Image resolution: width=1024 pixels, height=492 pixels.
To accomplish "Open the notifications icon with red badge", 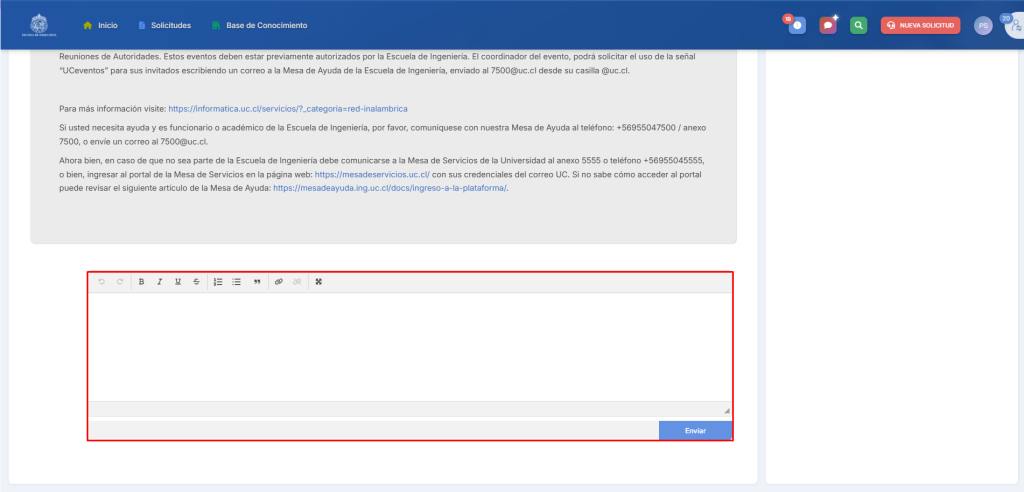I will [x=797, y=25].
